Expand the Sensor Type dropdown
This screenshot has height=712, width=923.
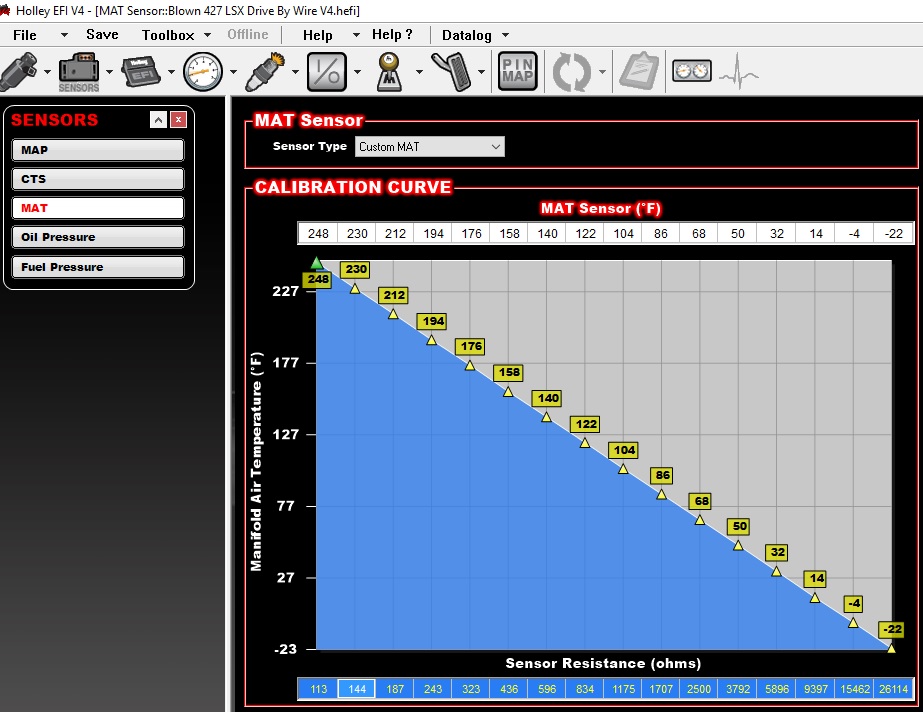coord(430,147)
